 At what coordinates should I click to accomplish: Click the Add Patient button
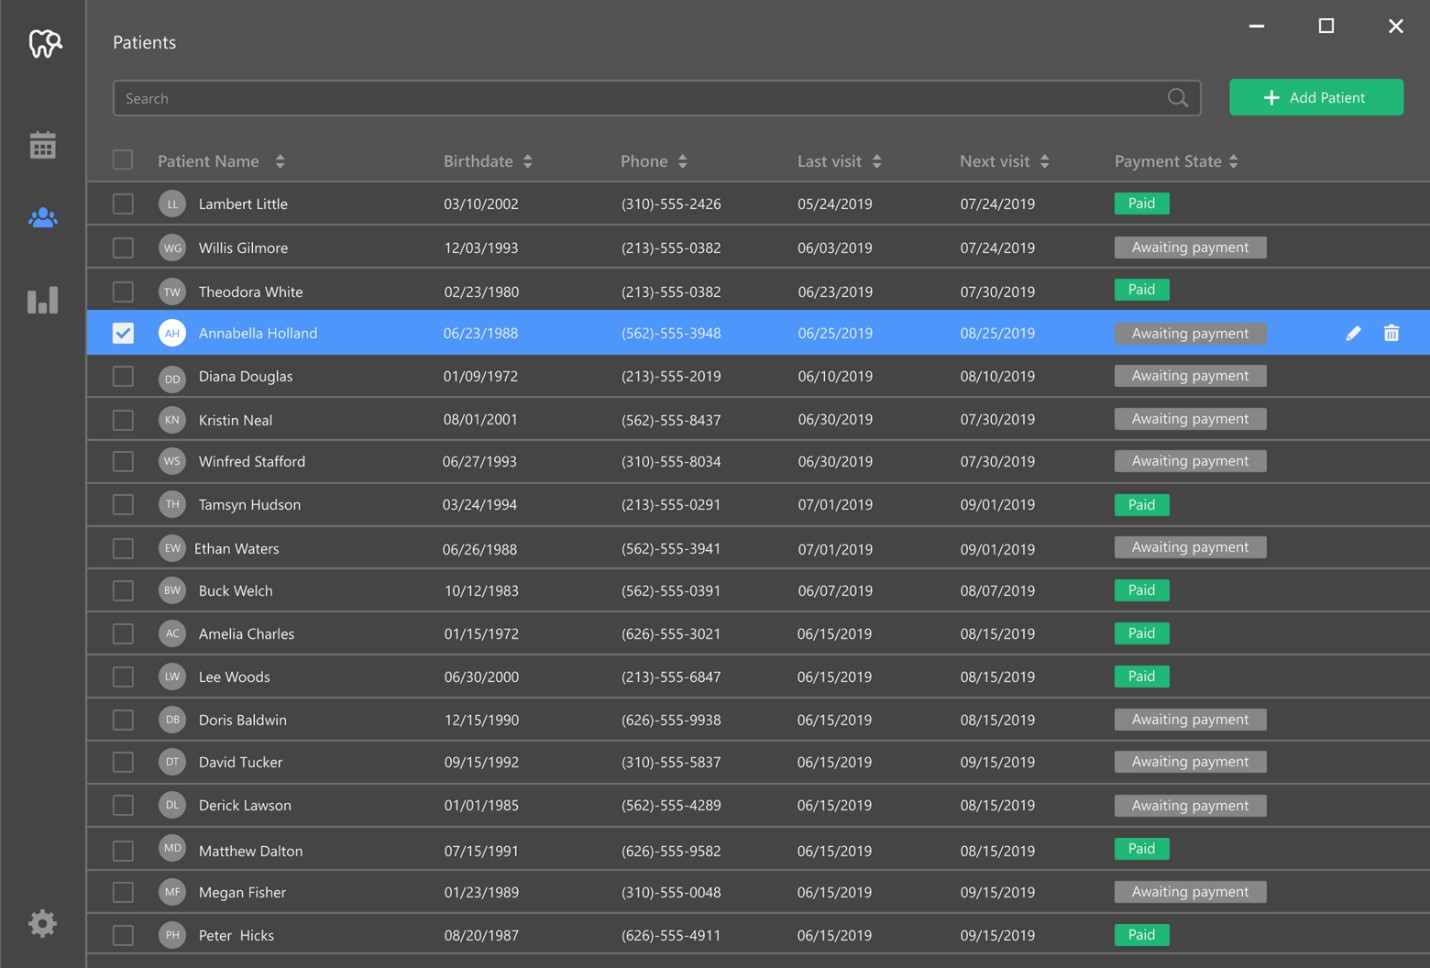click(x=1315, y=98)
